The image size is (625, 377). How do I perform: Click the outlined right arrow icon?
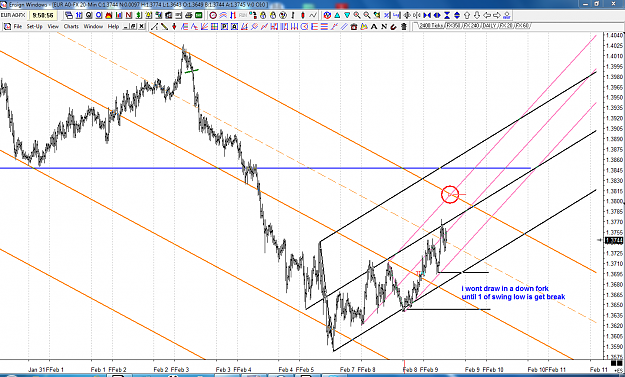click(497, 15)
